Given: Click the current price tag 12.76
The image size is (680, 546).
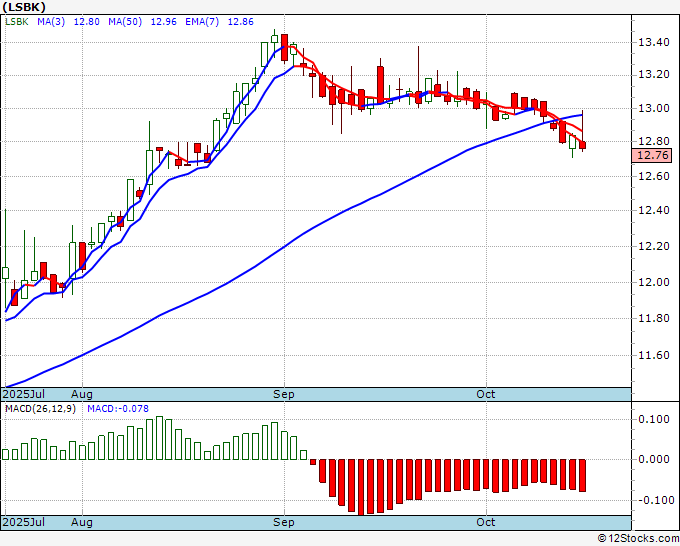Looking at the screenshot, I should click(652, 155).
